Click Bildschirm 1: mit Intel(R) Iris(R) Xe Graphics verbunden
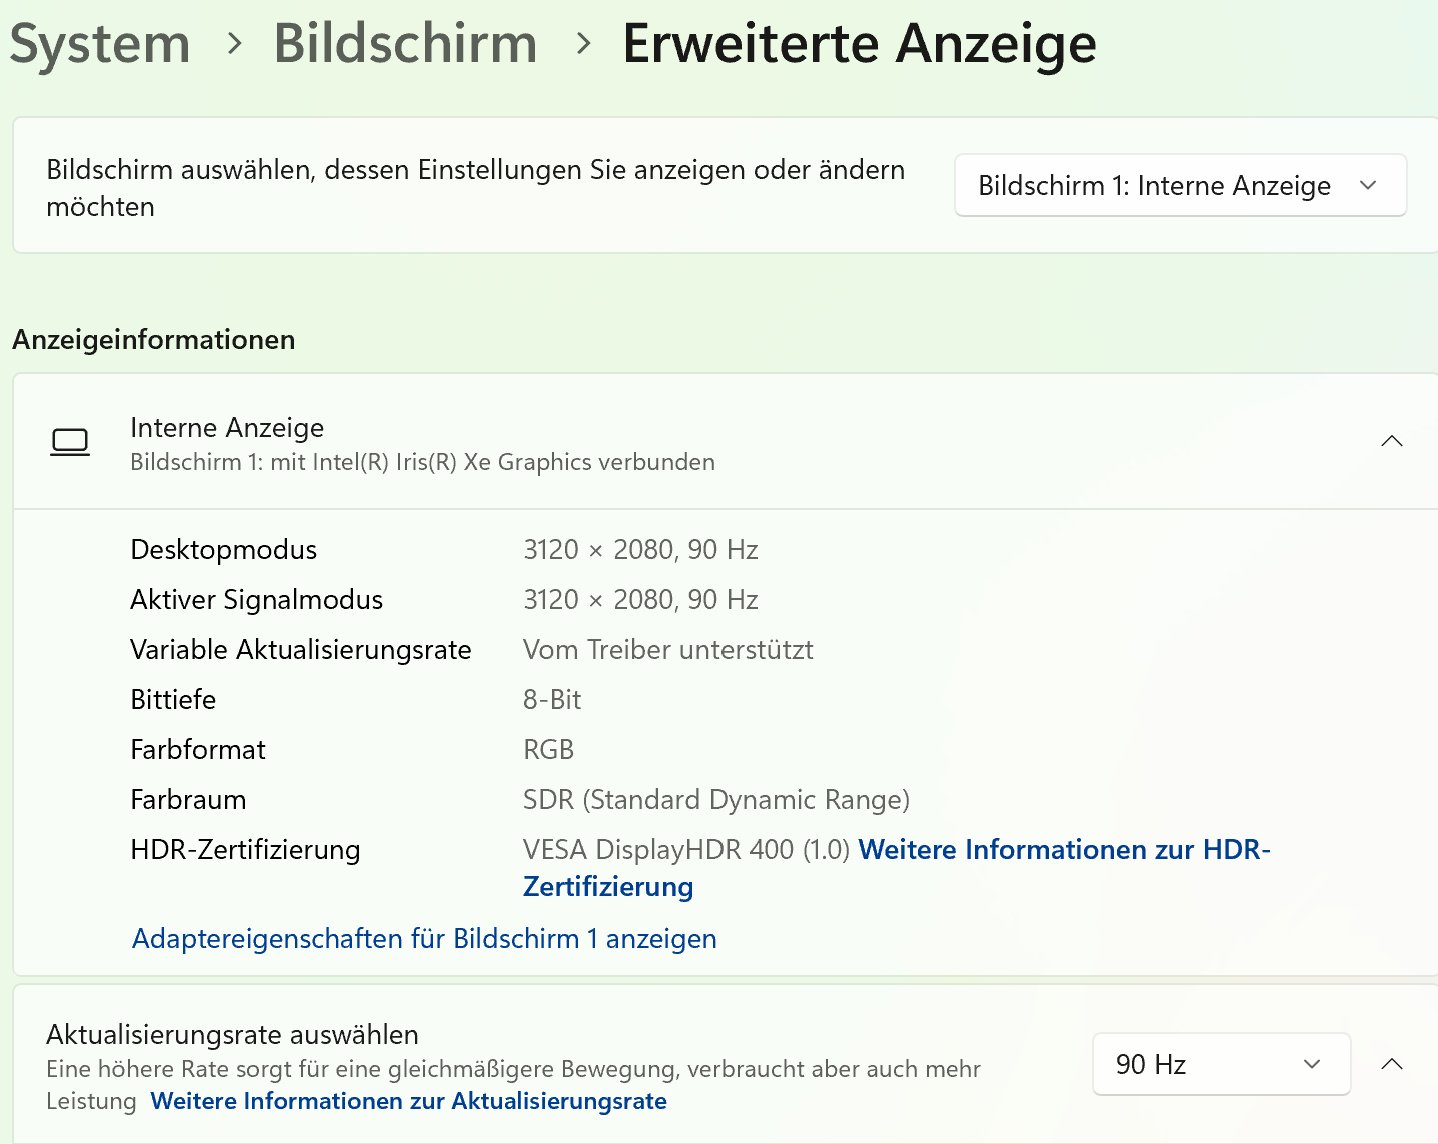 click(422, 462)
